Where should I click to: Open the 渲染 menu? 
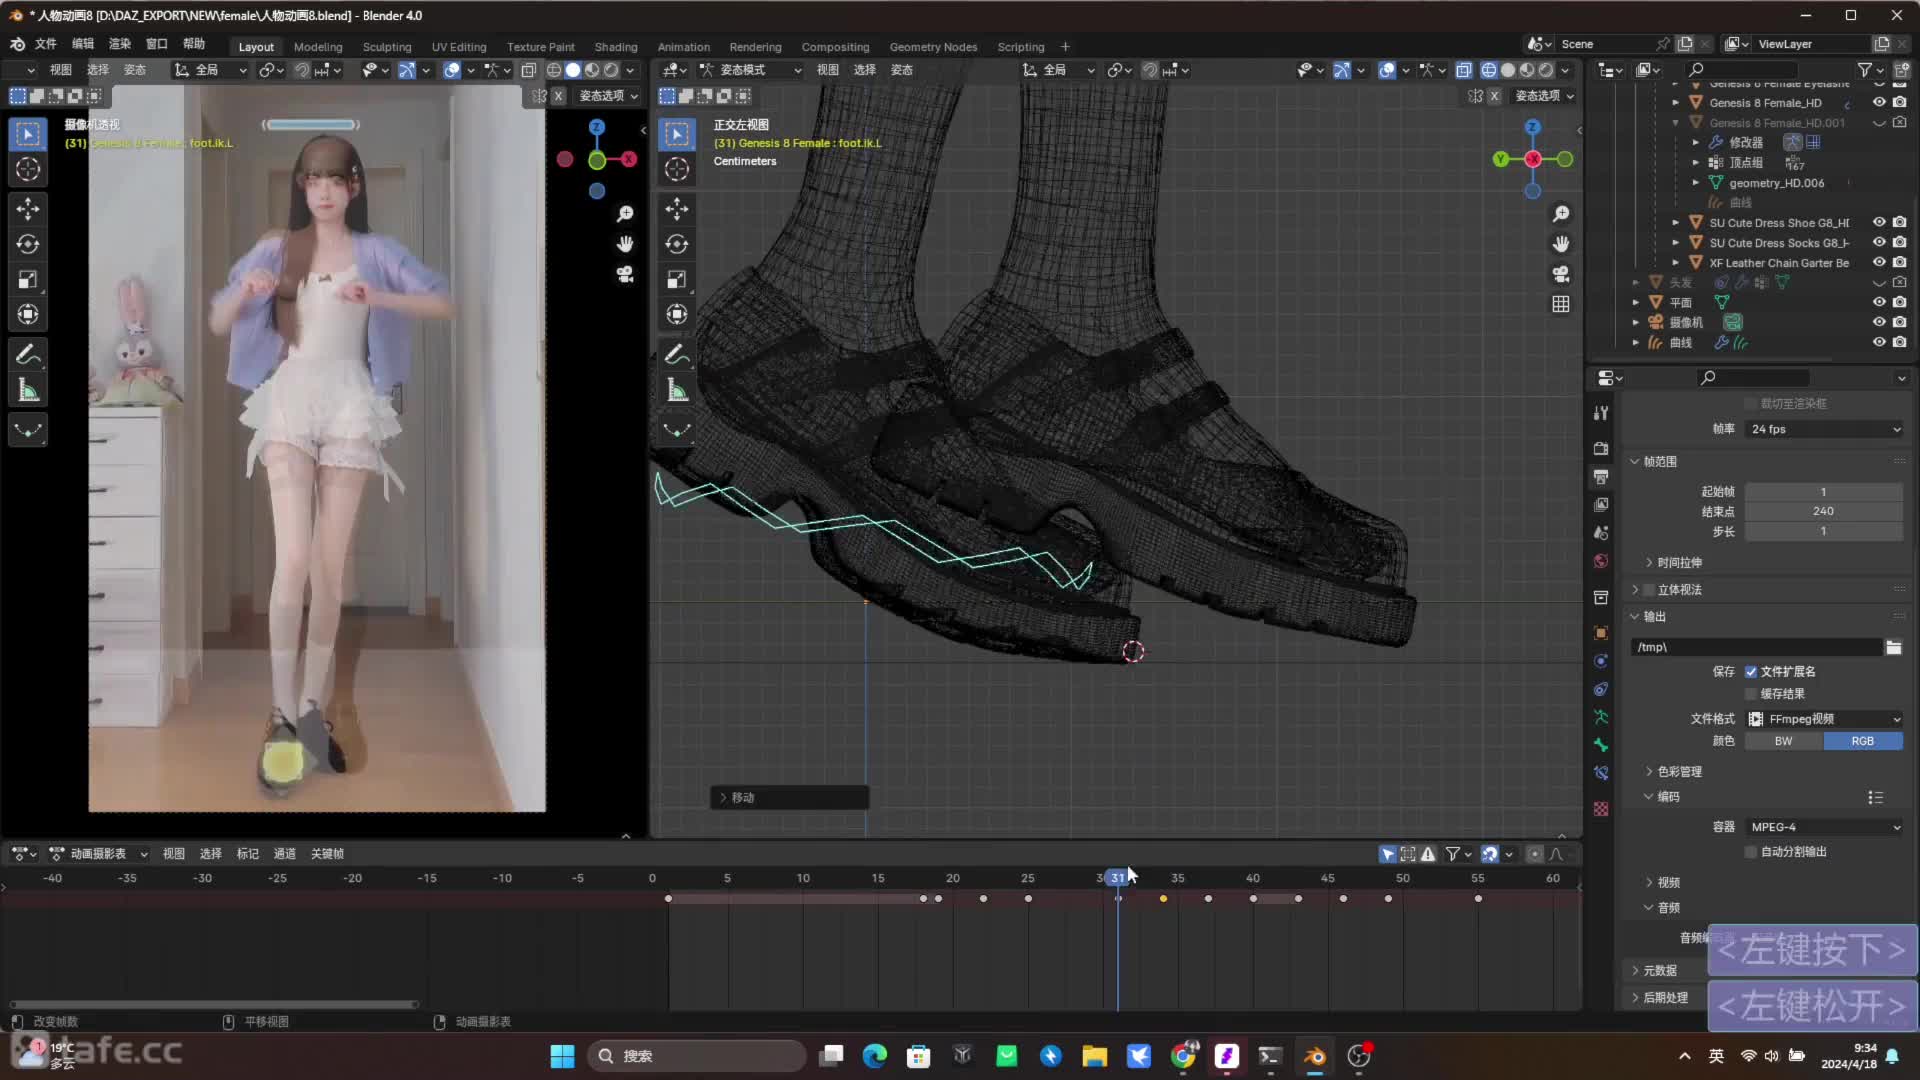tap(120, 44)
